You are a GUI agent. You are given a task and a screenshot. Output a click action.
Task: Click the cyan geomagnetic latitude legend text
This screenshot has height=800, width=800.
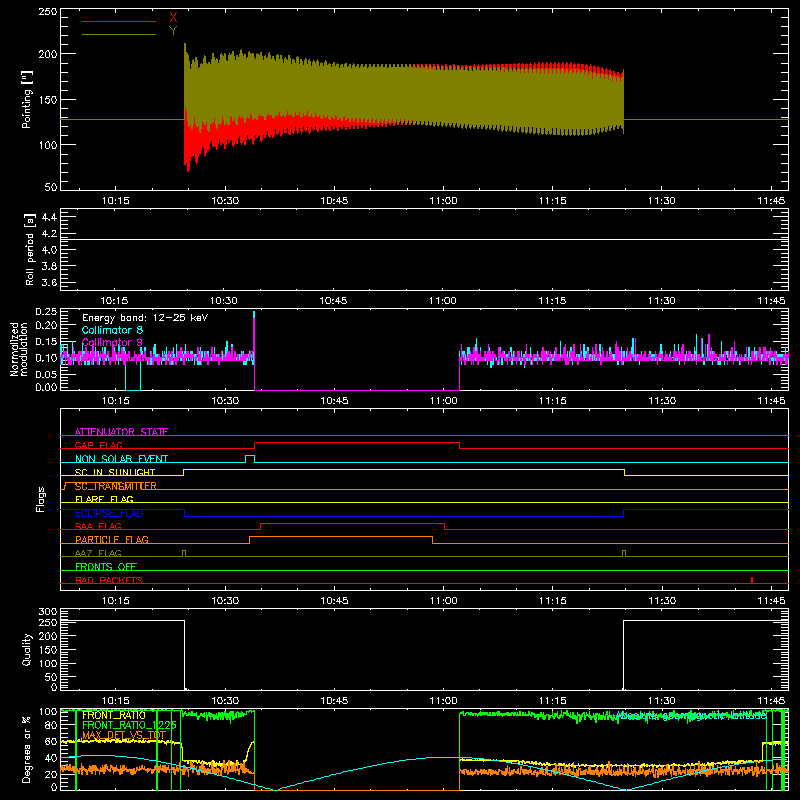tap(691, 715)
